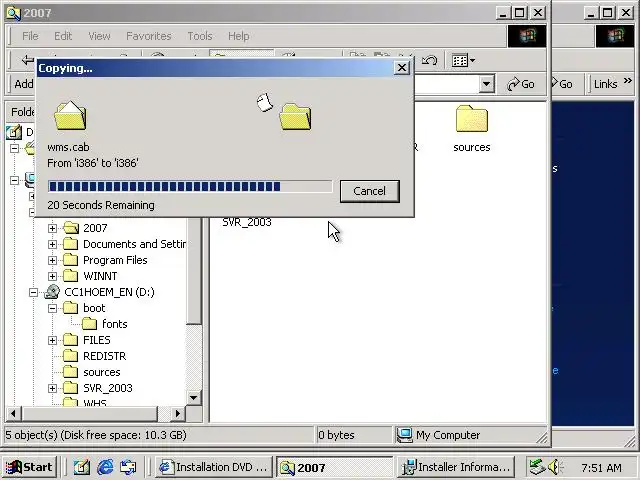This screenshot has width=640, height=480.
Task: Select the sources folder in tree
Action: tap(92, 372)
